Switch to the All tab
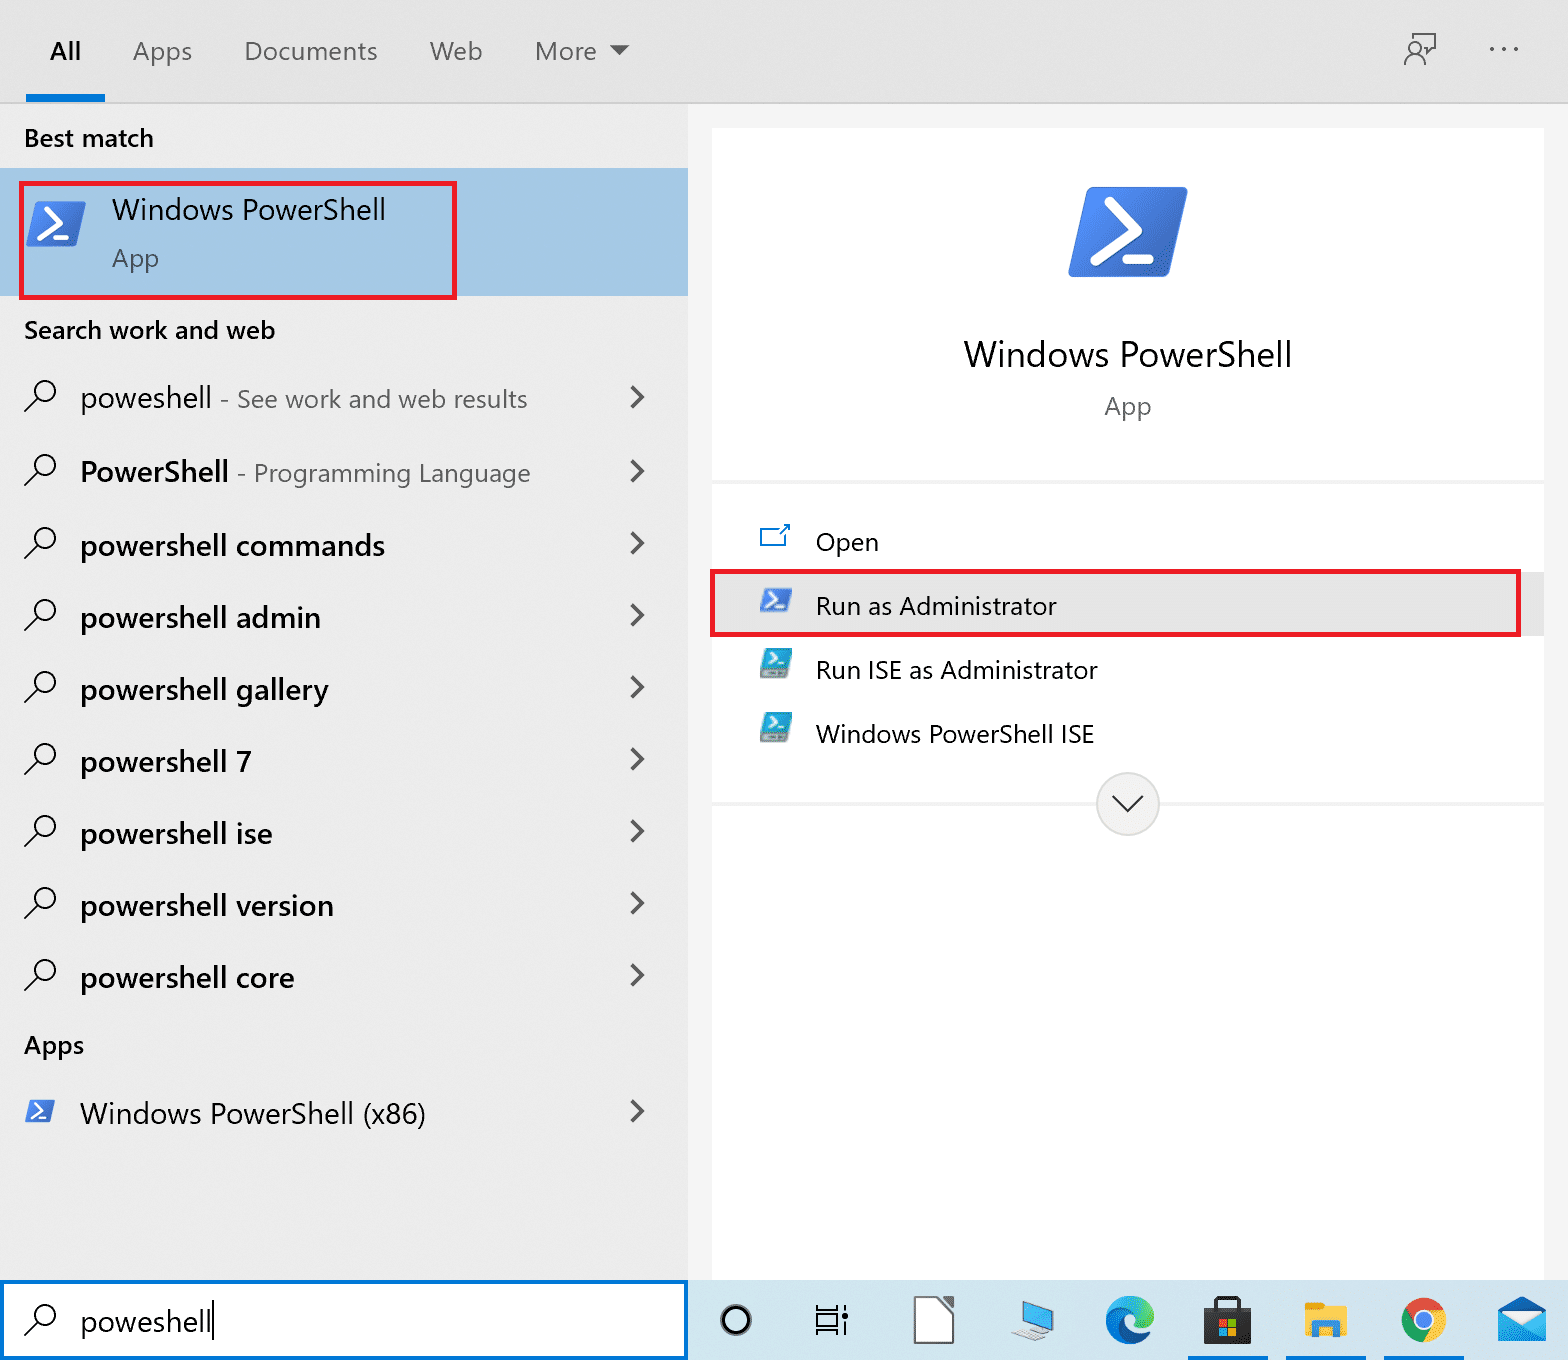The height and width of the screenshot is (1360, 1568). (65, 51)
